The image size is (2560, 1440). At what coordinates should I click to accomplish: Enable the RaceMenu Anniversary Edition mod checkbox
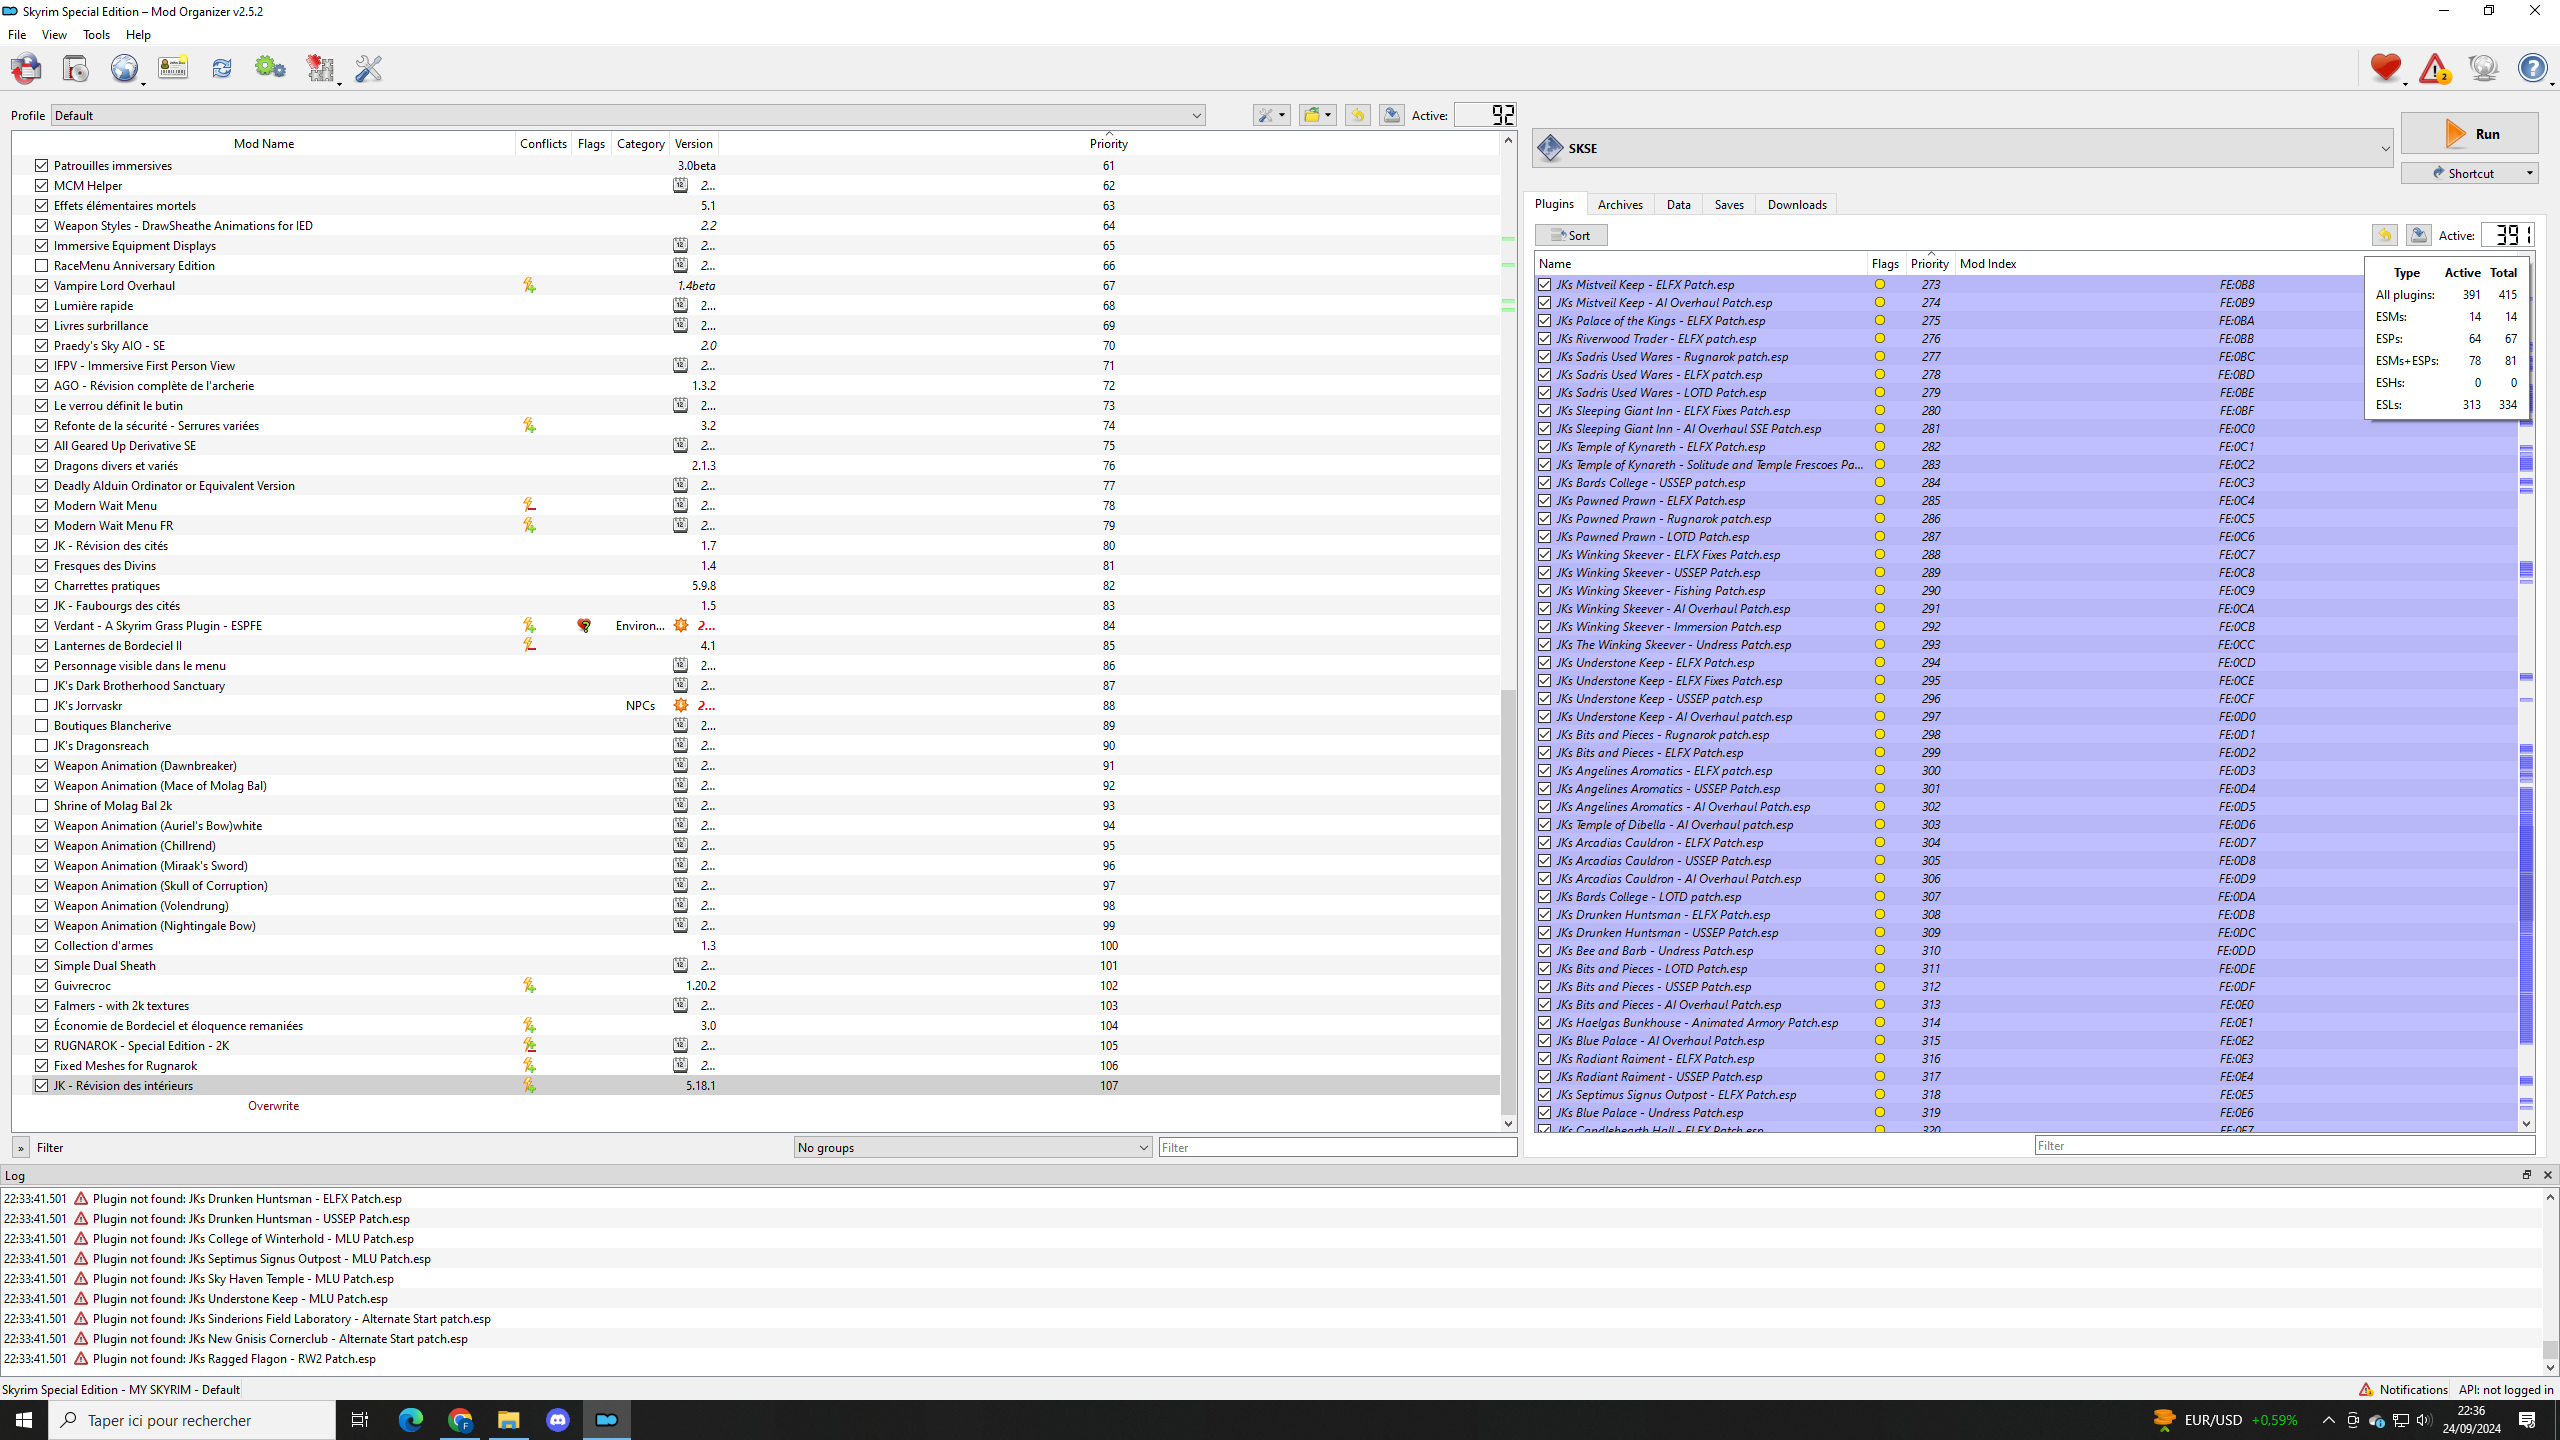coord(41,265)
